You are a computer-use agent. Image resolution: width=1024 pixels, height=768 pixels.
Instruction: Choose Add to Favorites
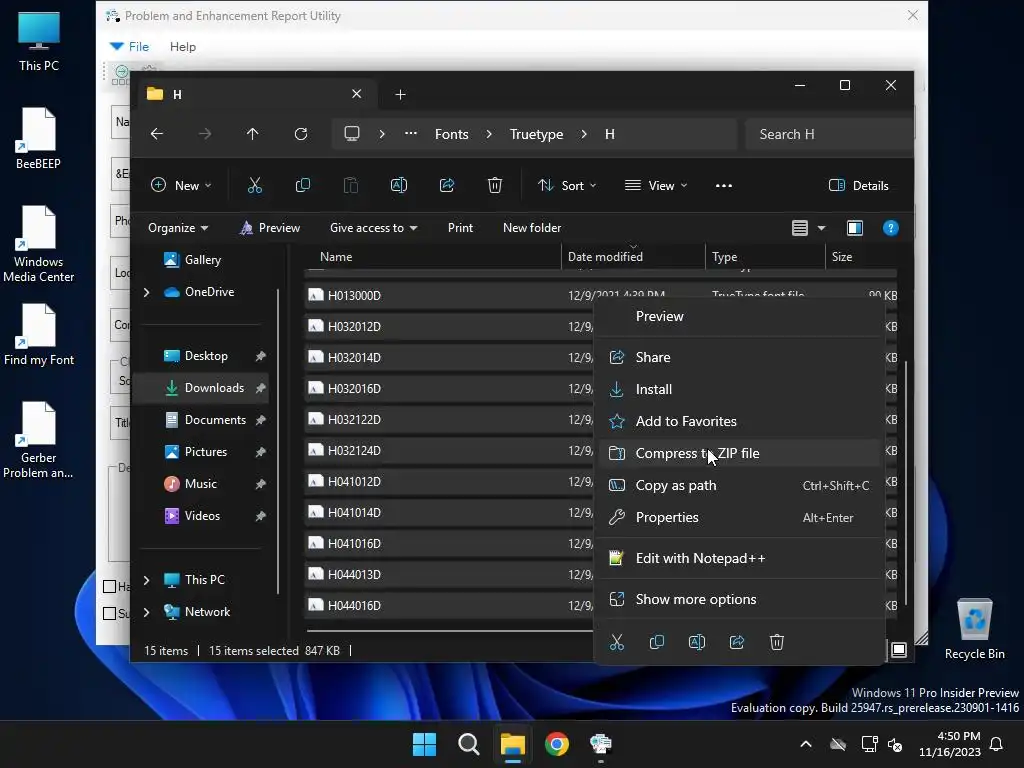739,421
